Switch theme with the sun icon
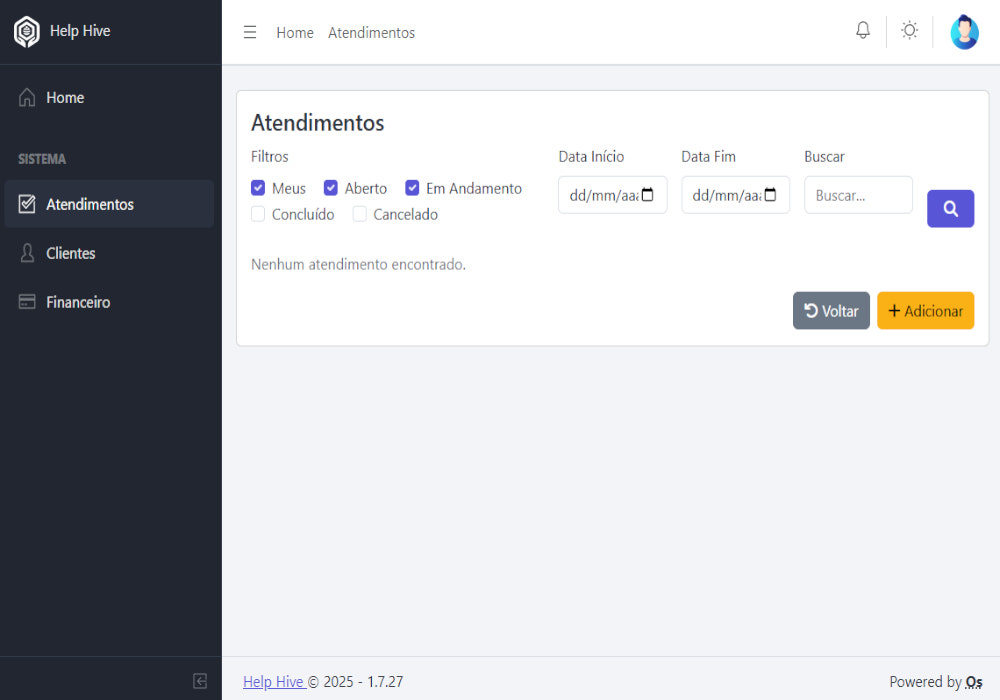The image size is (1000, 700). 909,31
